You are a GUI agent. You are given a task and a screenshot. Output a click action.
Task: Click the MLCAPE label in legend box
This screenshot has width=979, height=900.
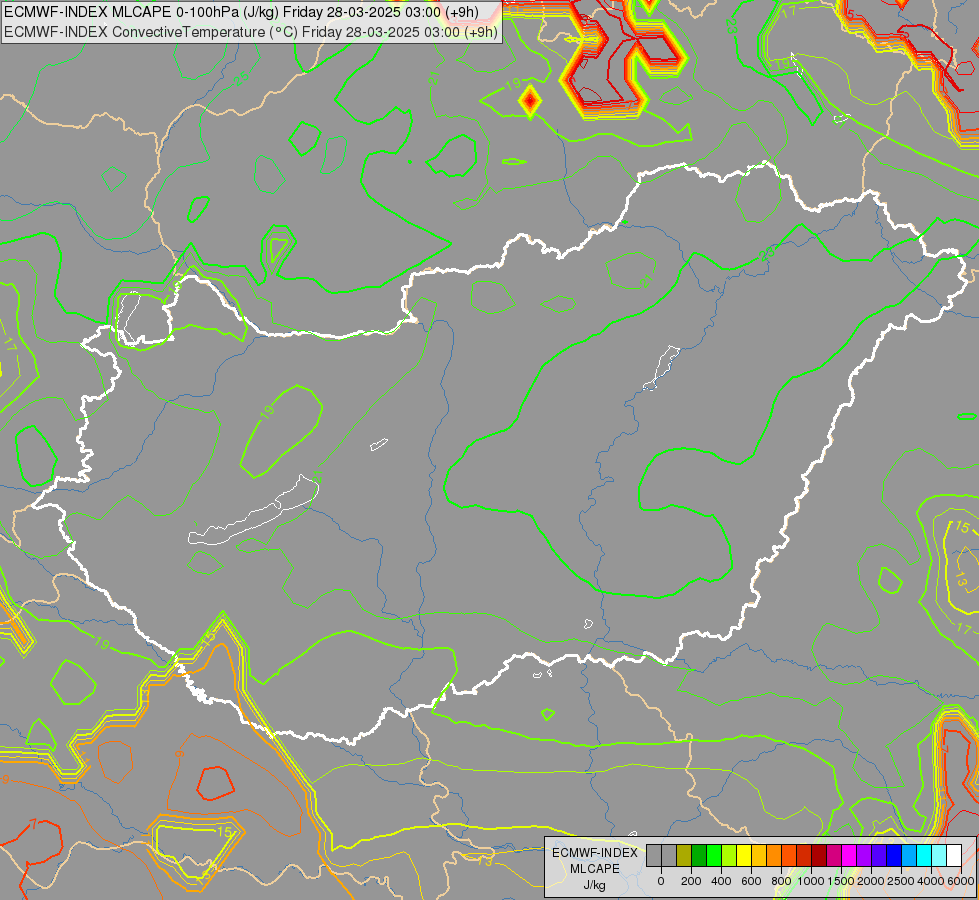point(595,869)
